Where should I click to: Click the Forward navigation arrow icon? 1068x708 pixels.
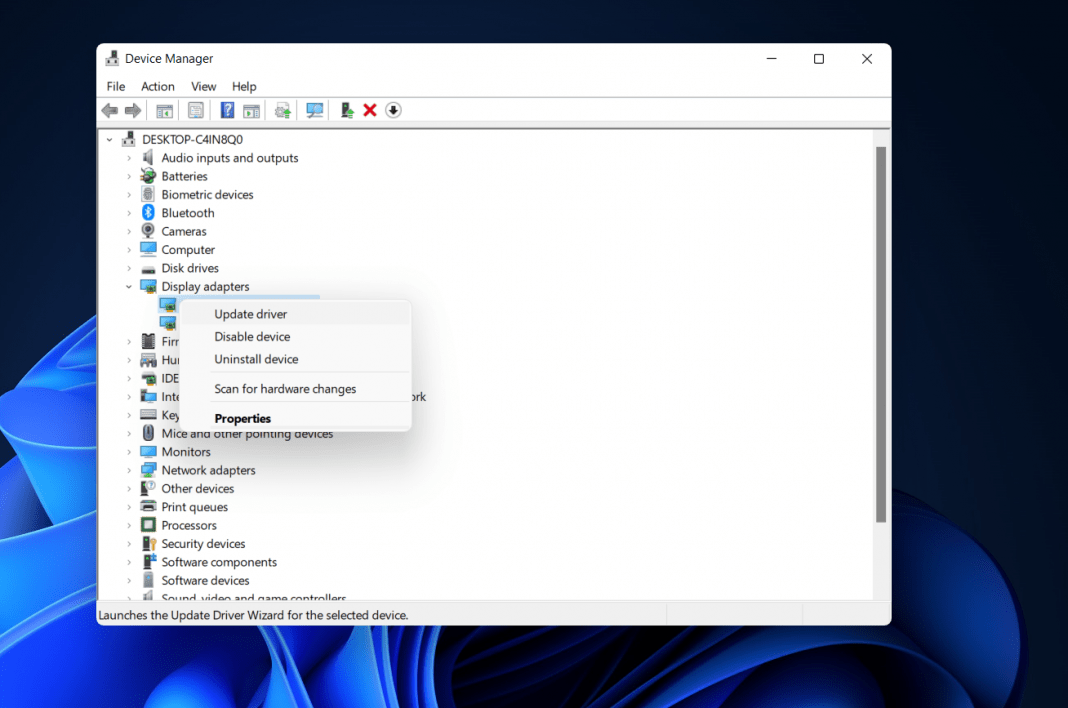[133, 110]
